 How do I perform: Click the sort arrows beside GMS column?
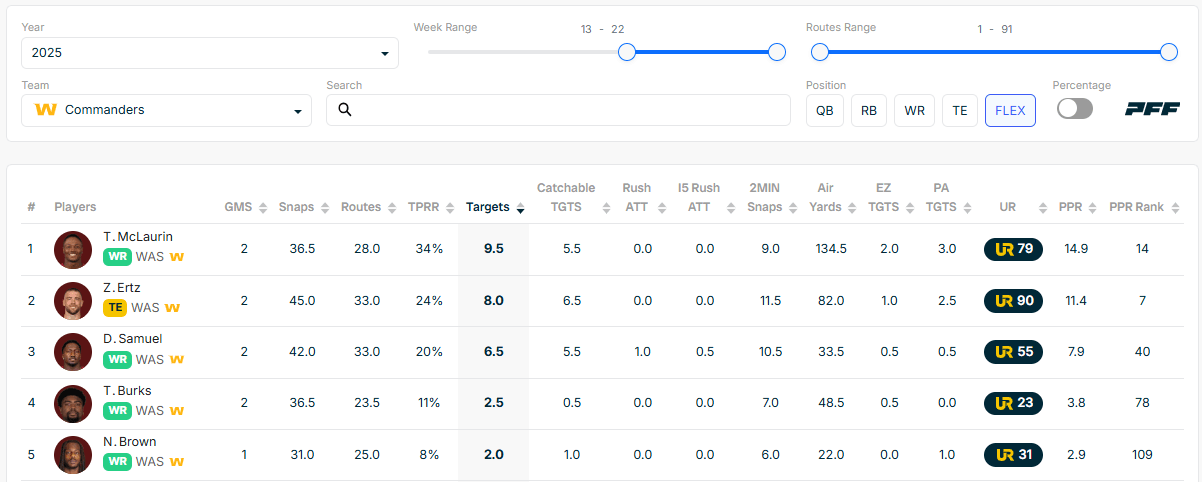(x=262, y=208)
